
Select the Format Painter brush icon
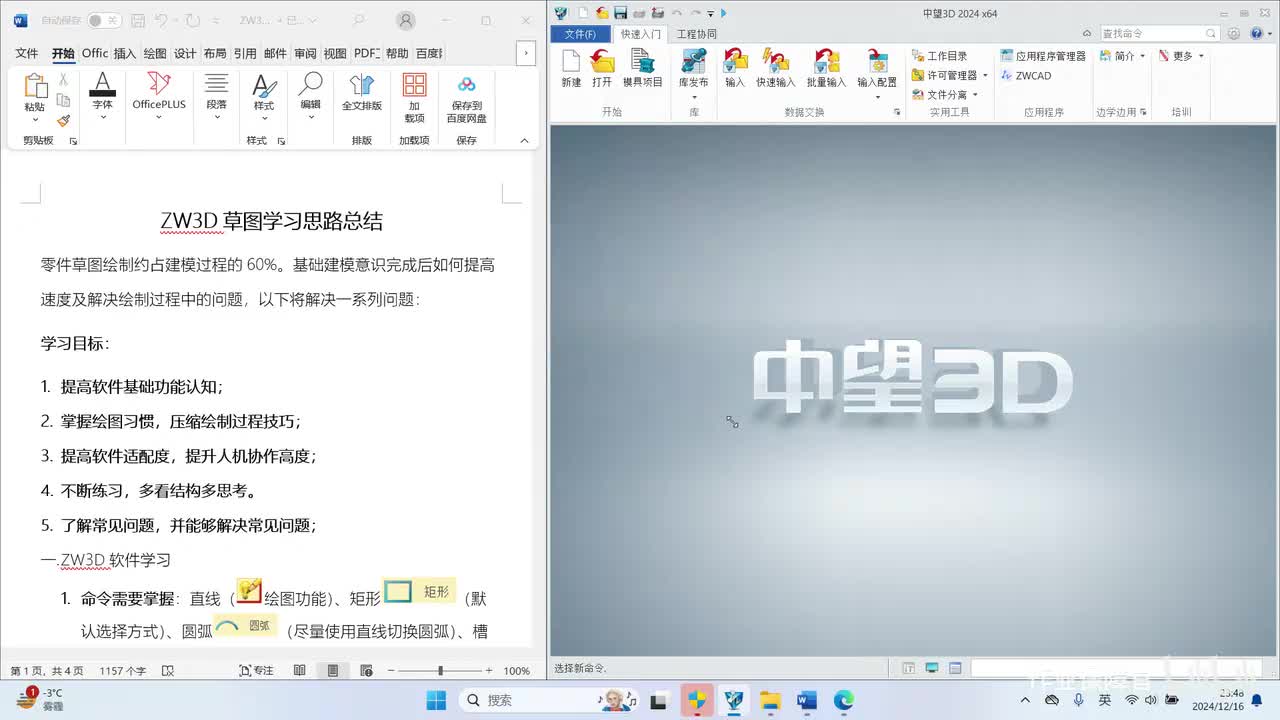[63, 120]
